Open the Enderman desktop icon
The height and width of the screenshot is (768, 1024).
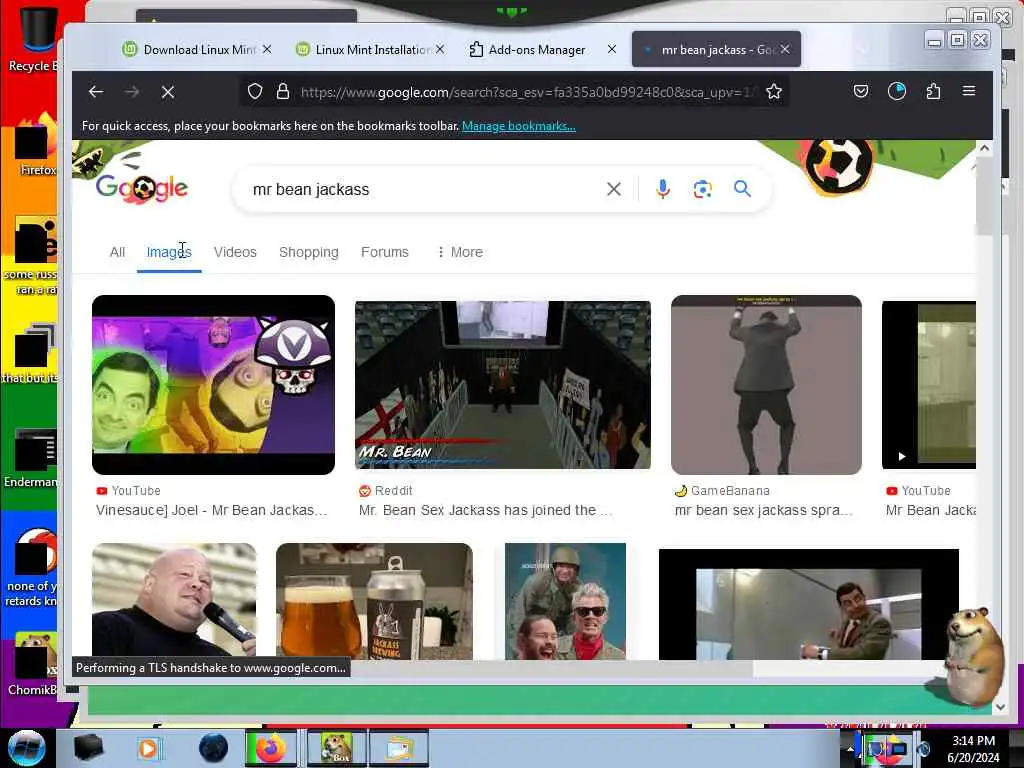click(31, 458)
